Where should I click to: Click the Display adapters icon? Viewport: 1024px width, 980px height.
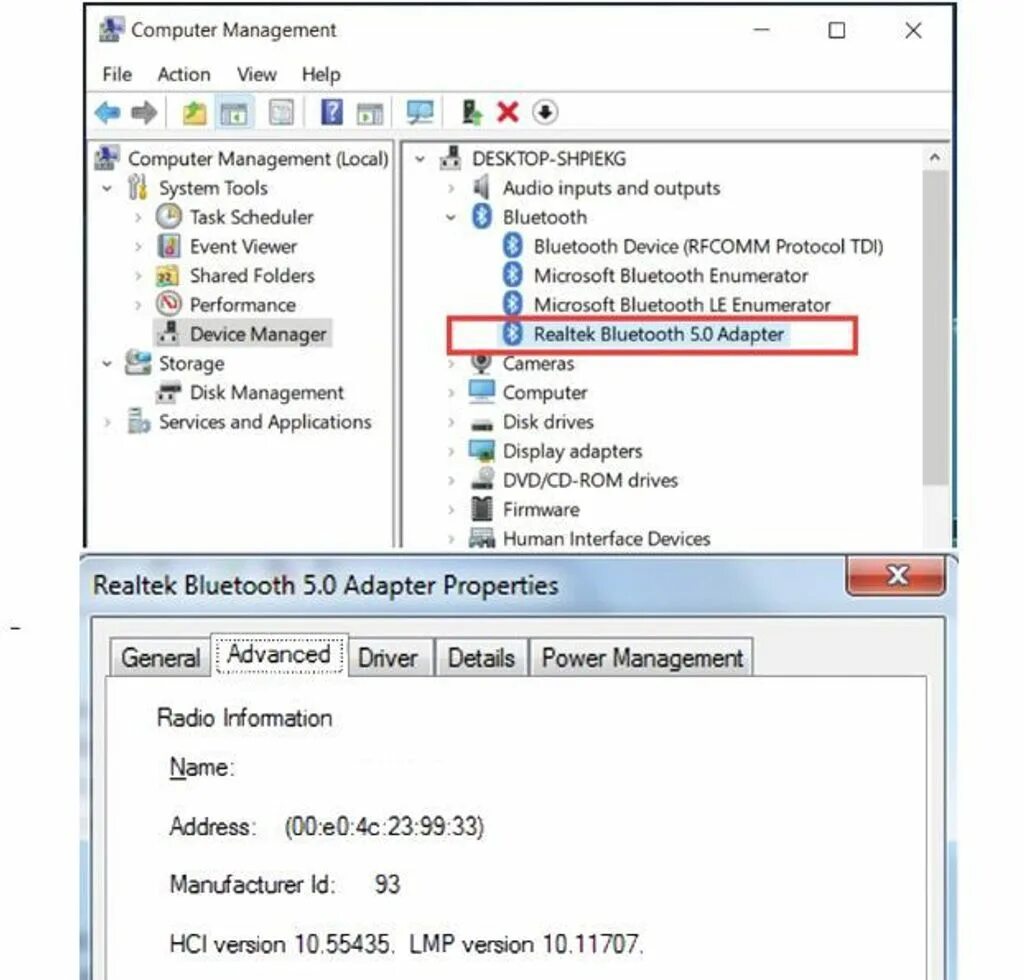click(482, 450)
